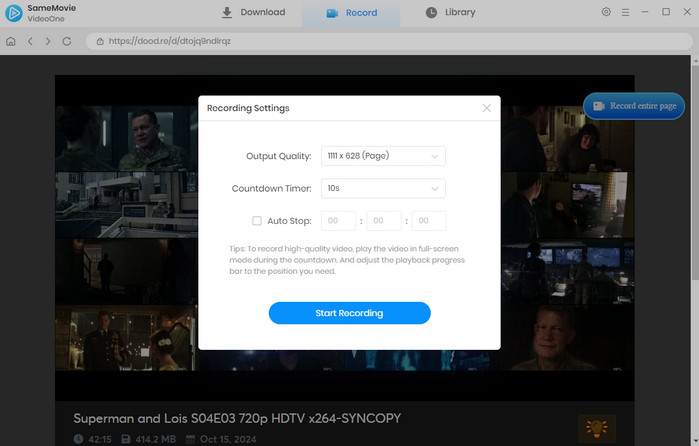Click the video title Superman and Lois
The image size is (699, 446).
pyautogui.click(x=237, y=418)
